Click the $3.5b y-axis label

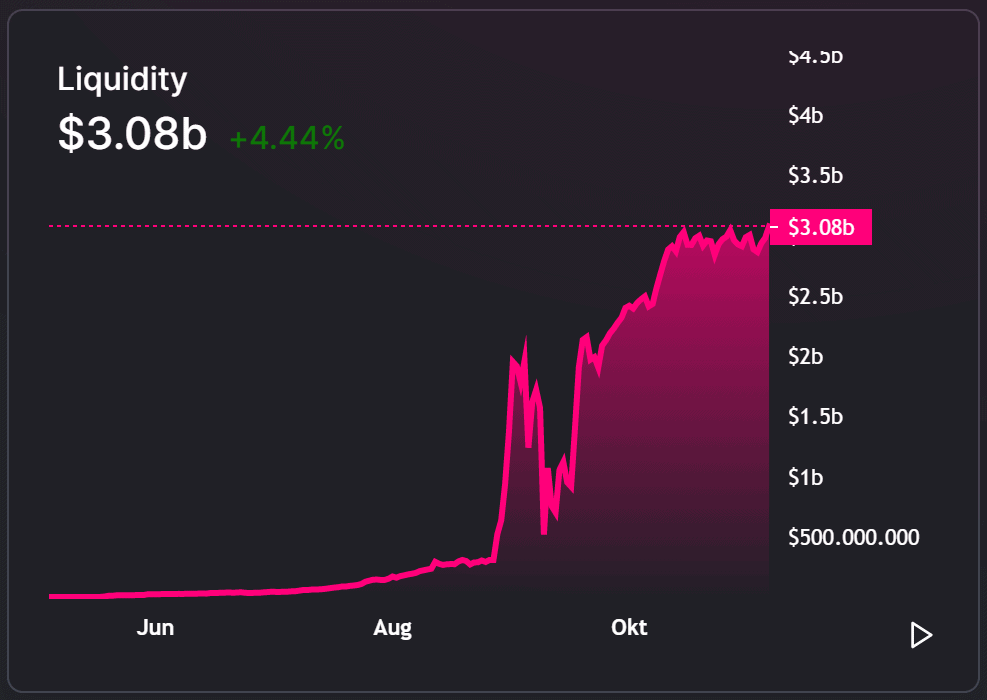tap(815, 176)
